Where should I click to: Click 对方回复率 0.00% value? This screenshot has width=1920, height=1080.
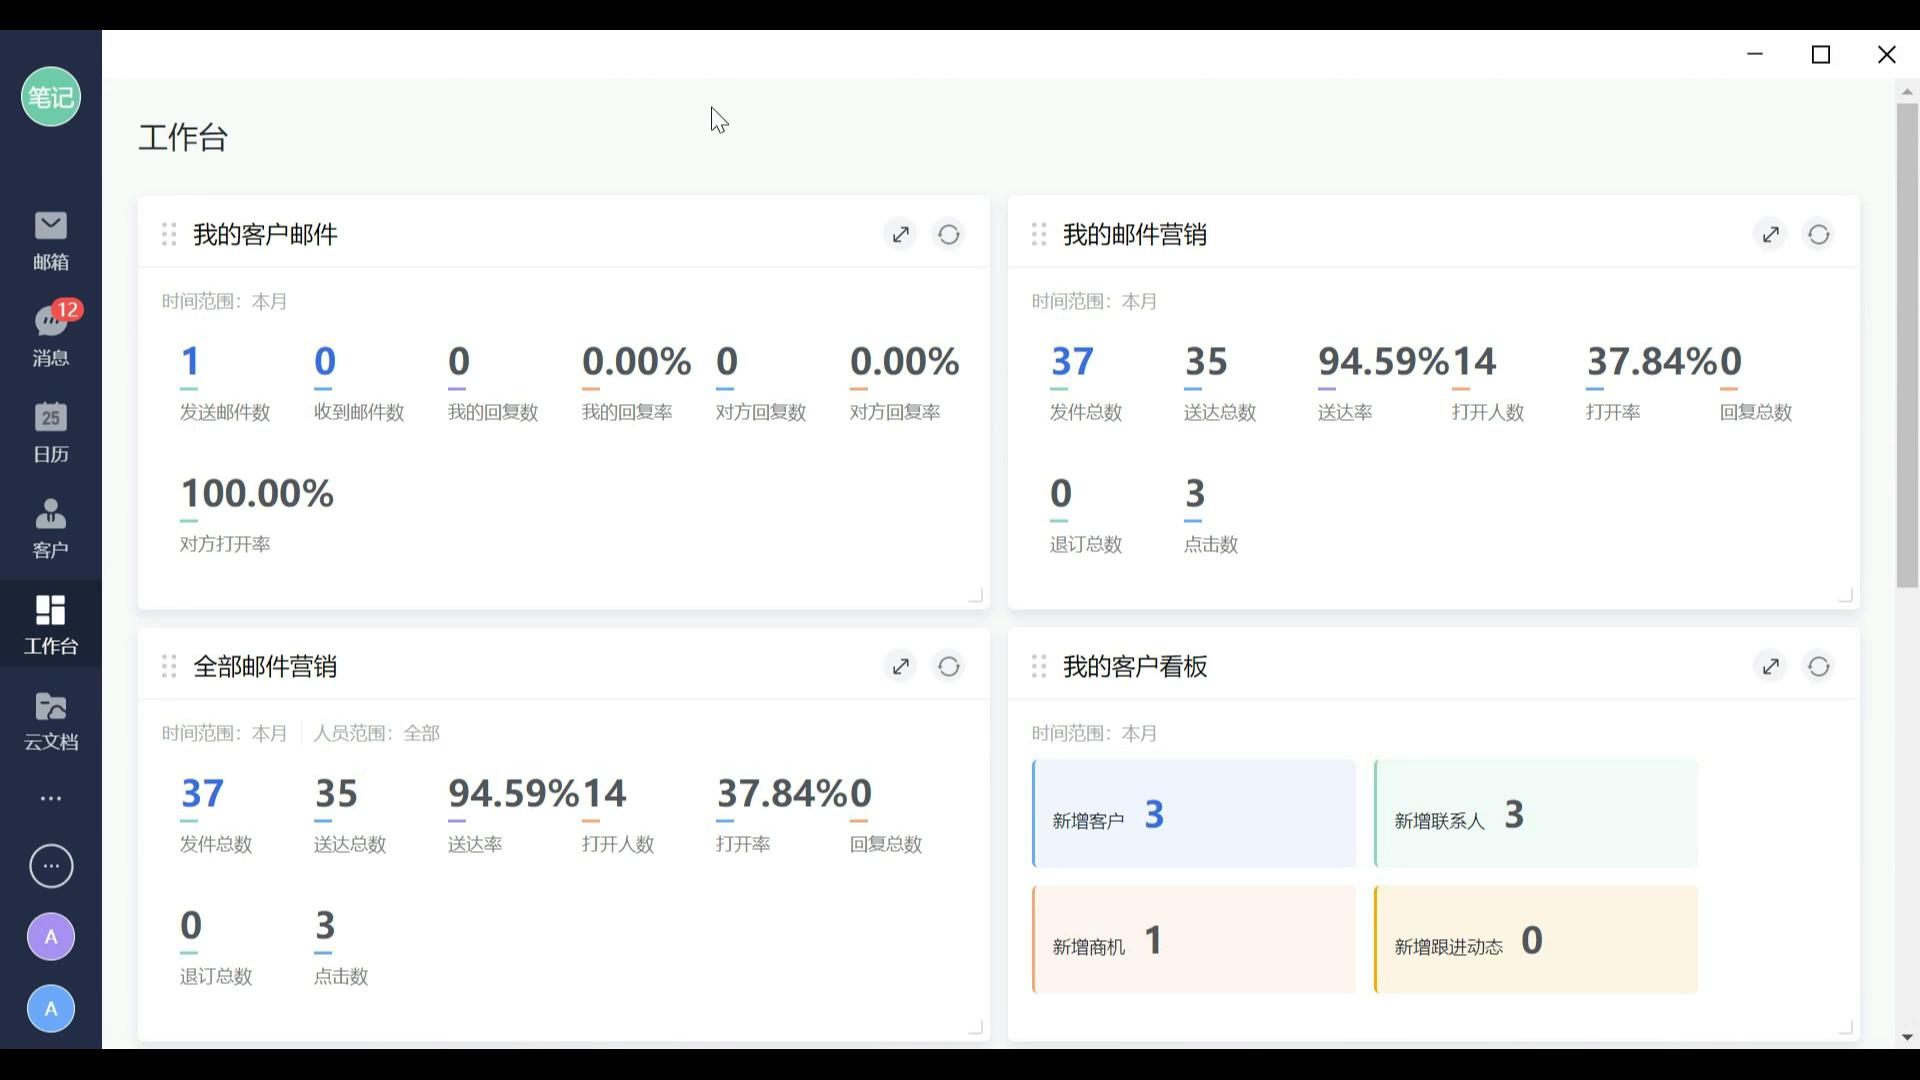pos(904,361)
